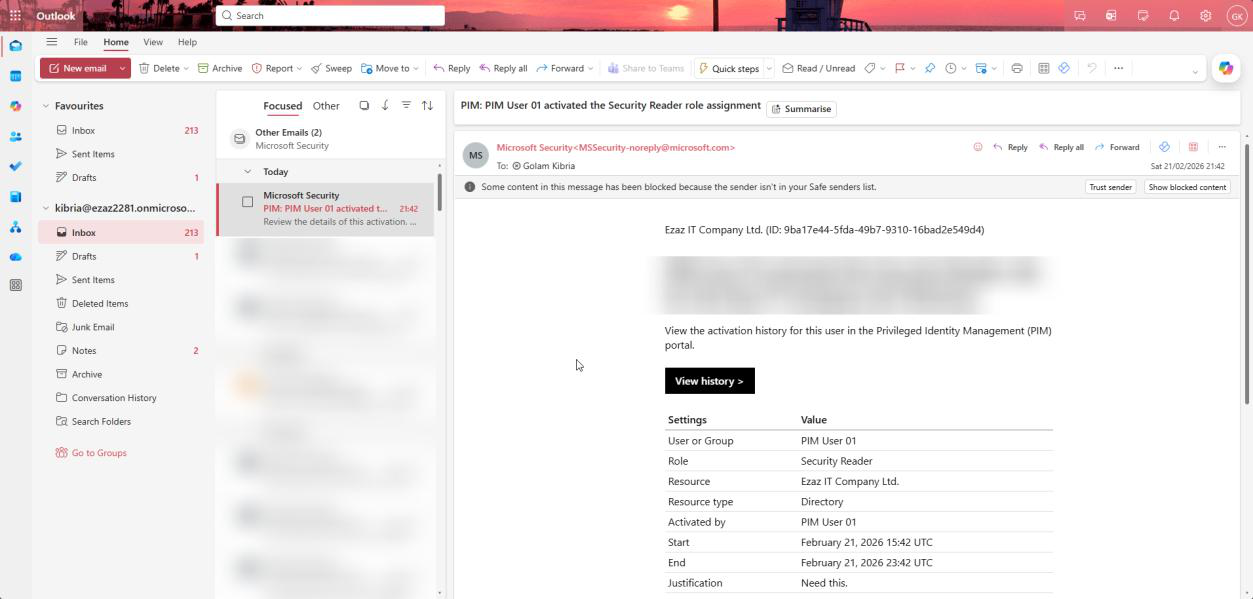The width and height of the screenshot is (1253, 599).
Task: Open the Forward dropdown arrow in toolbar
Action: coord(591,68)
